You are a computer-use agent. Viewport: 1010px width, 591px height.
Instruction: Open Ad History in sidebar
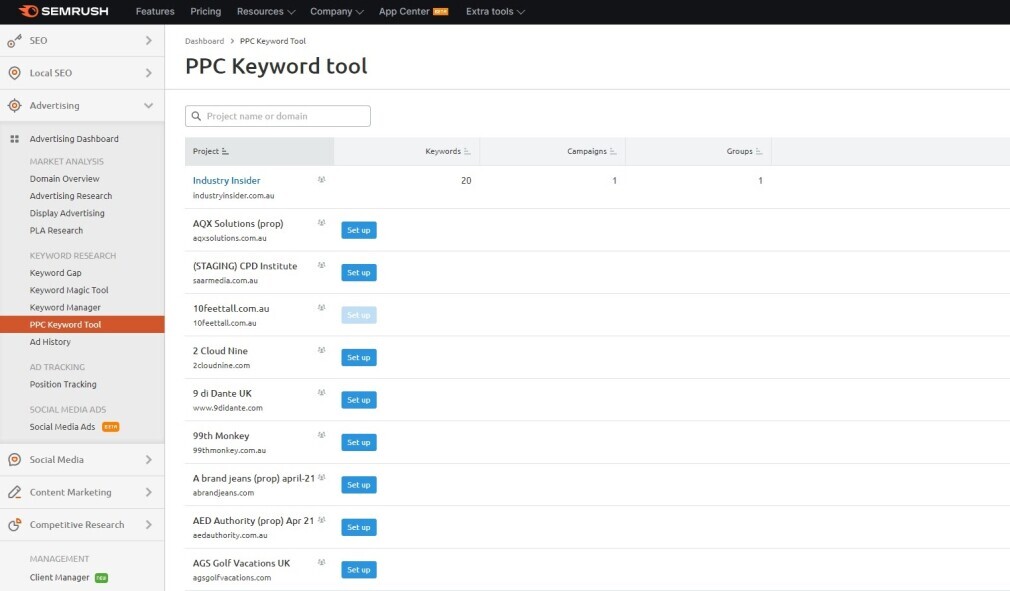(x=50, y=342)
